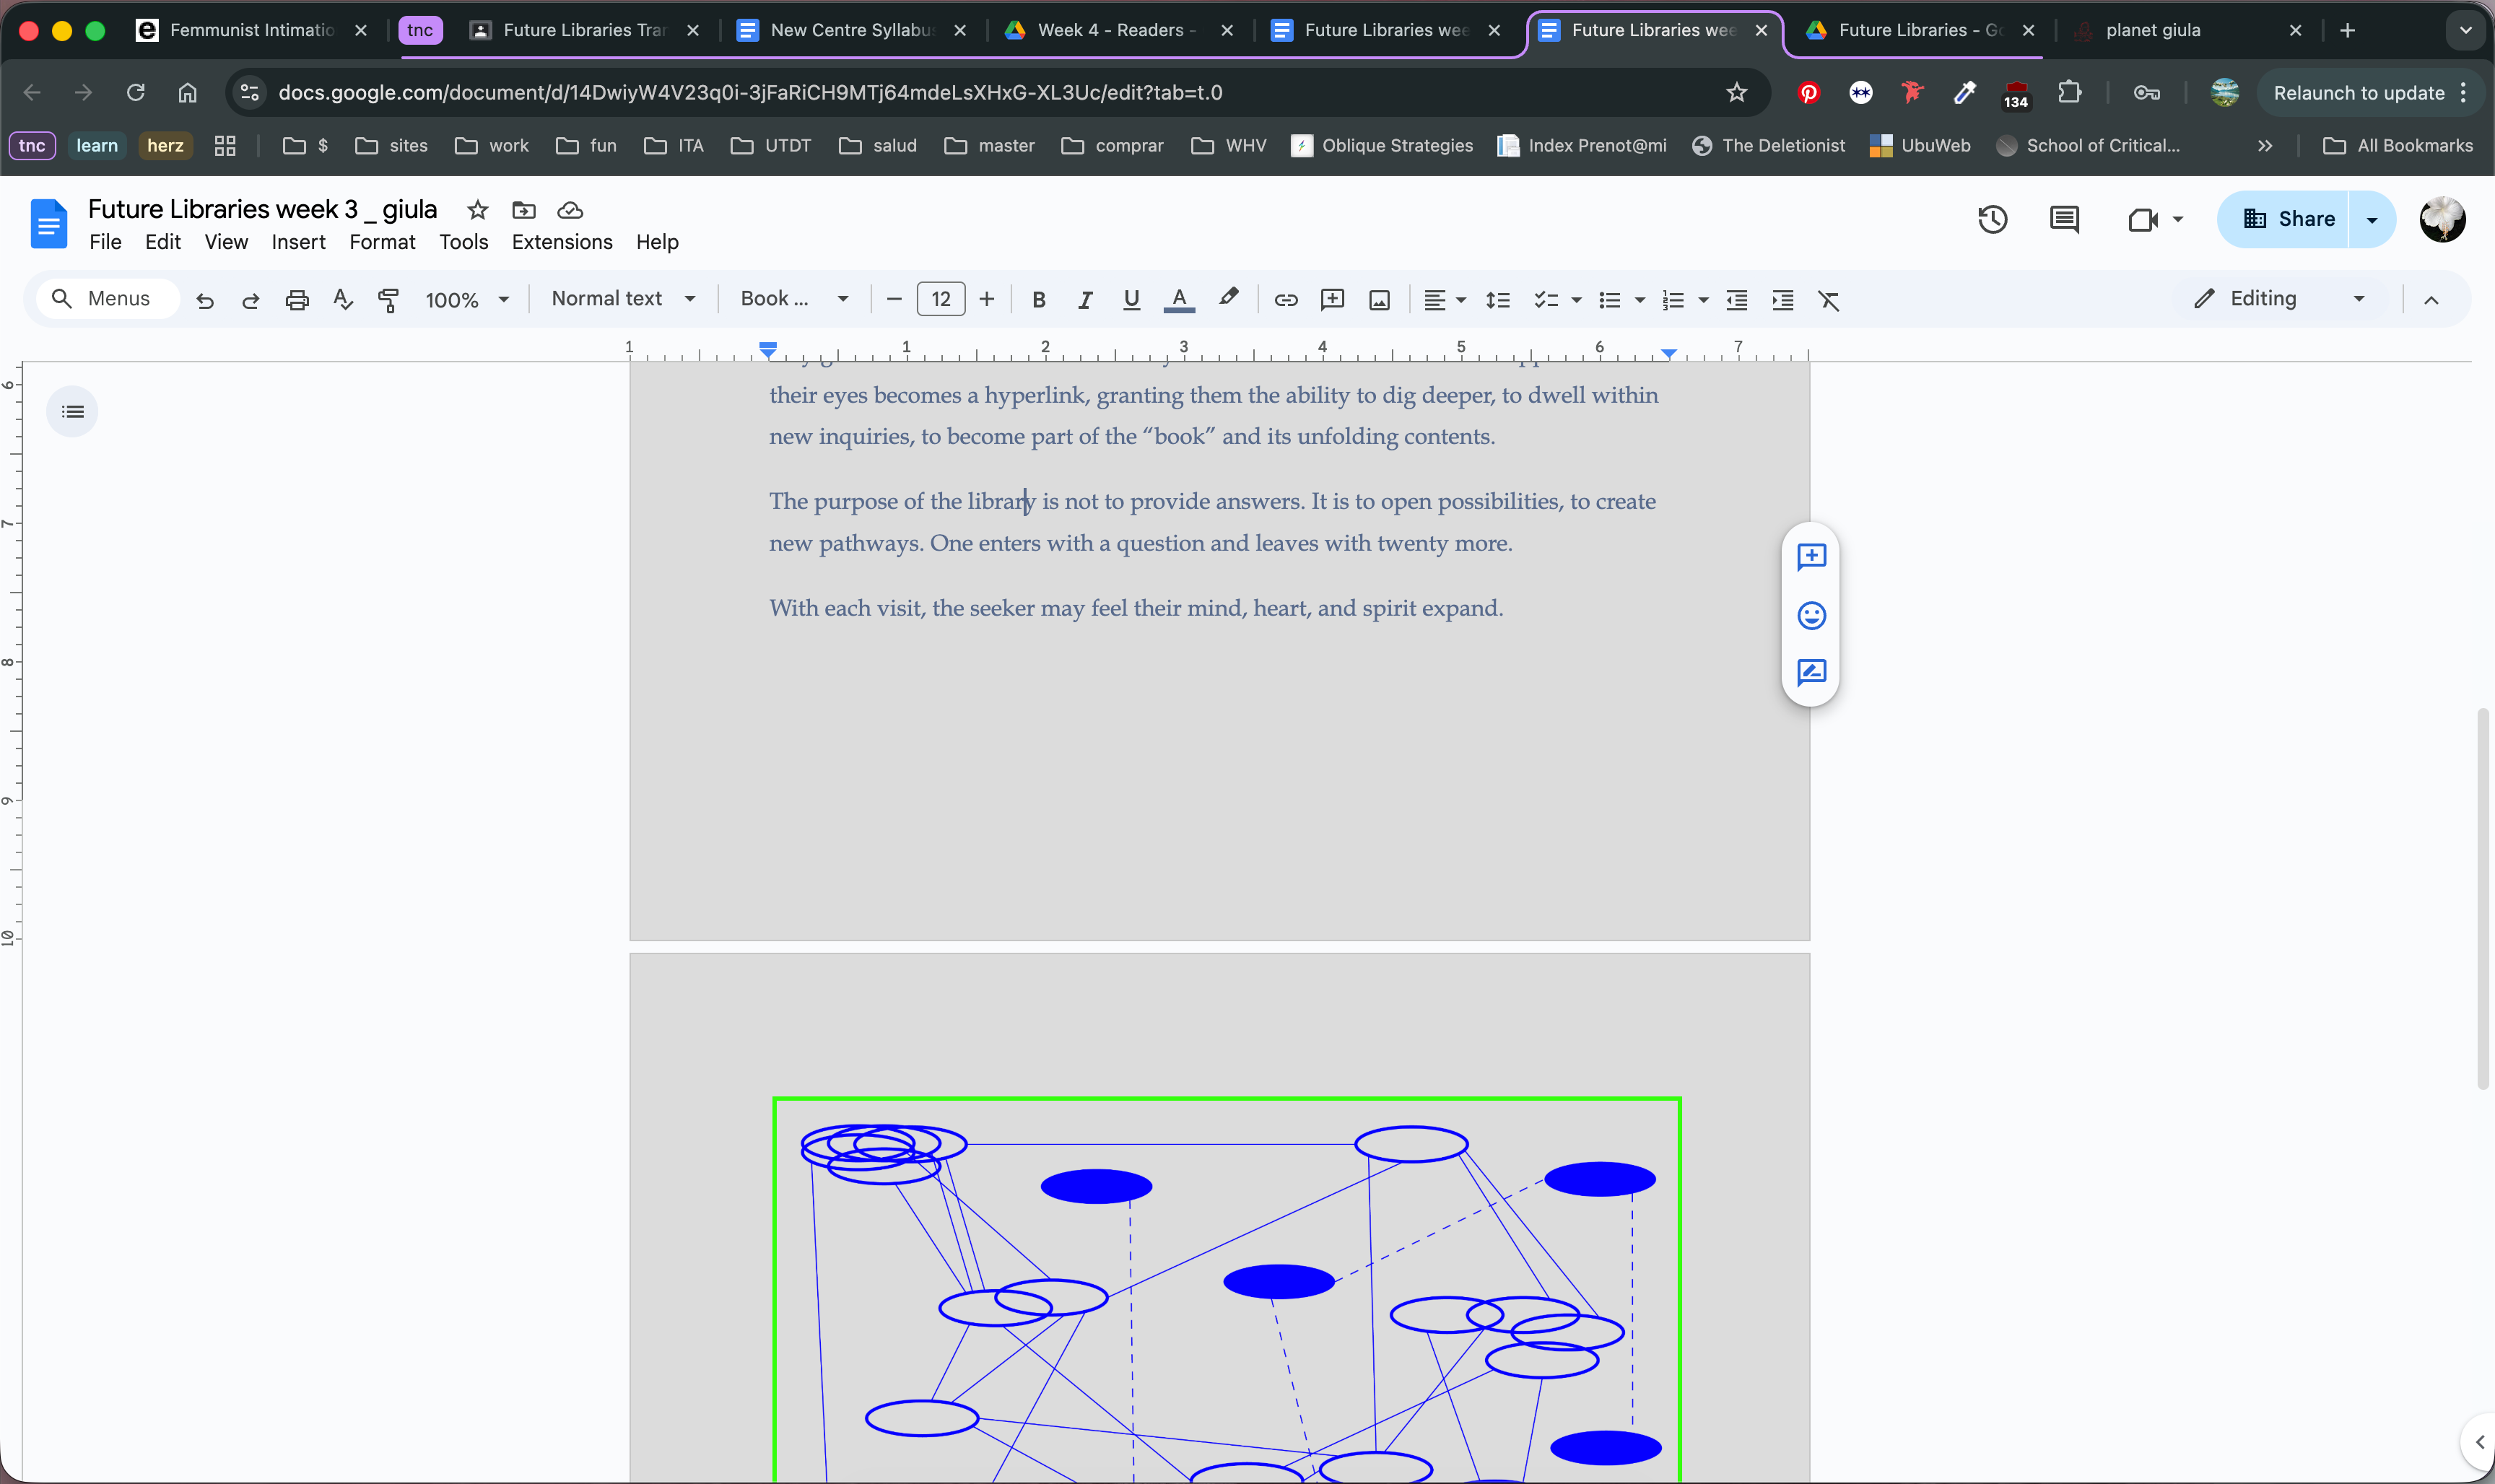Open the version history clock icon
Viewport: 2495px width, 1484px height.
pos(1992,219)
